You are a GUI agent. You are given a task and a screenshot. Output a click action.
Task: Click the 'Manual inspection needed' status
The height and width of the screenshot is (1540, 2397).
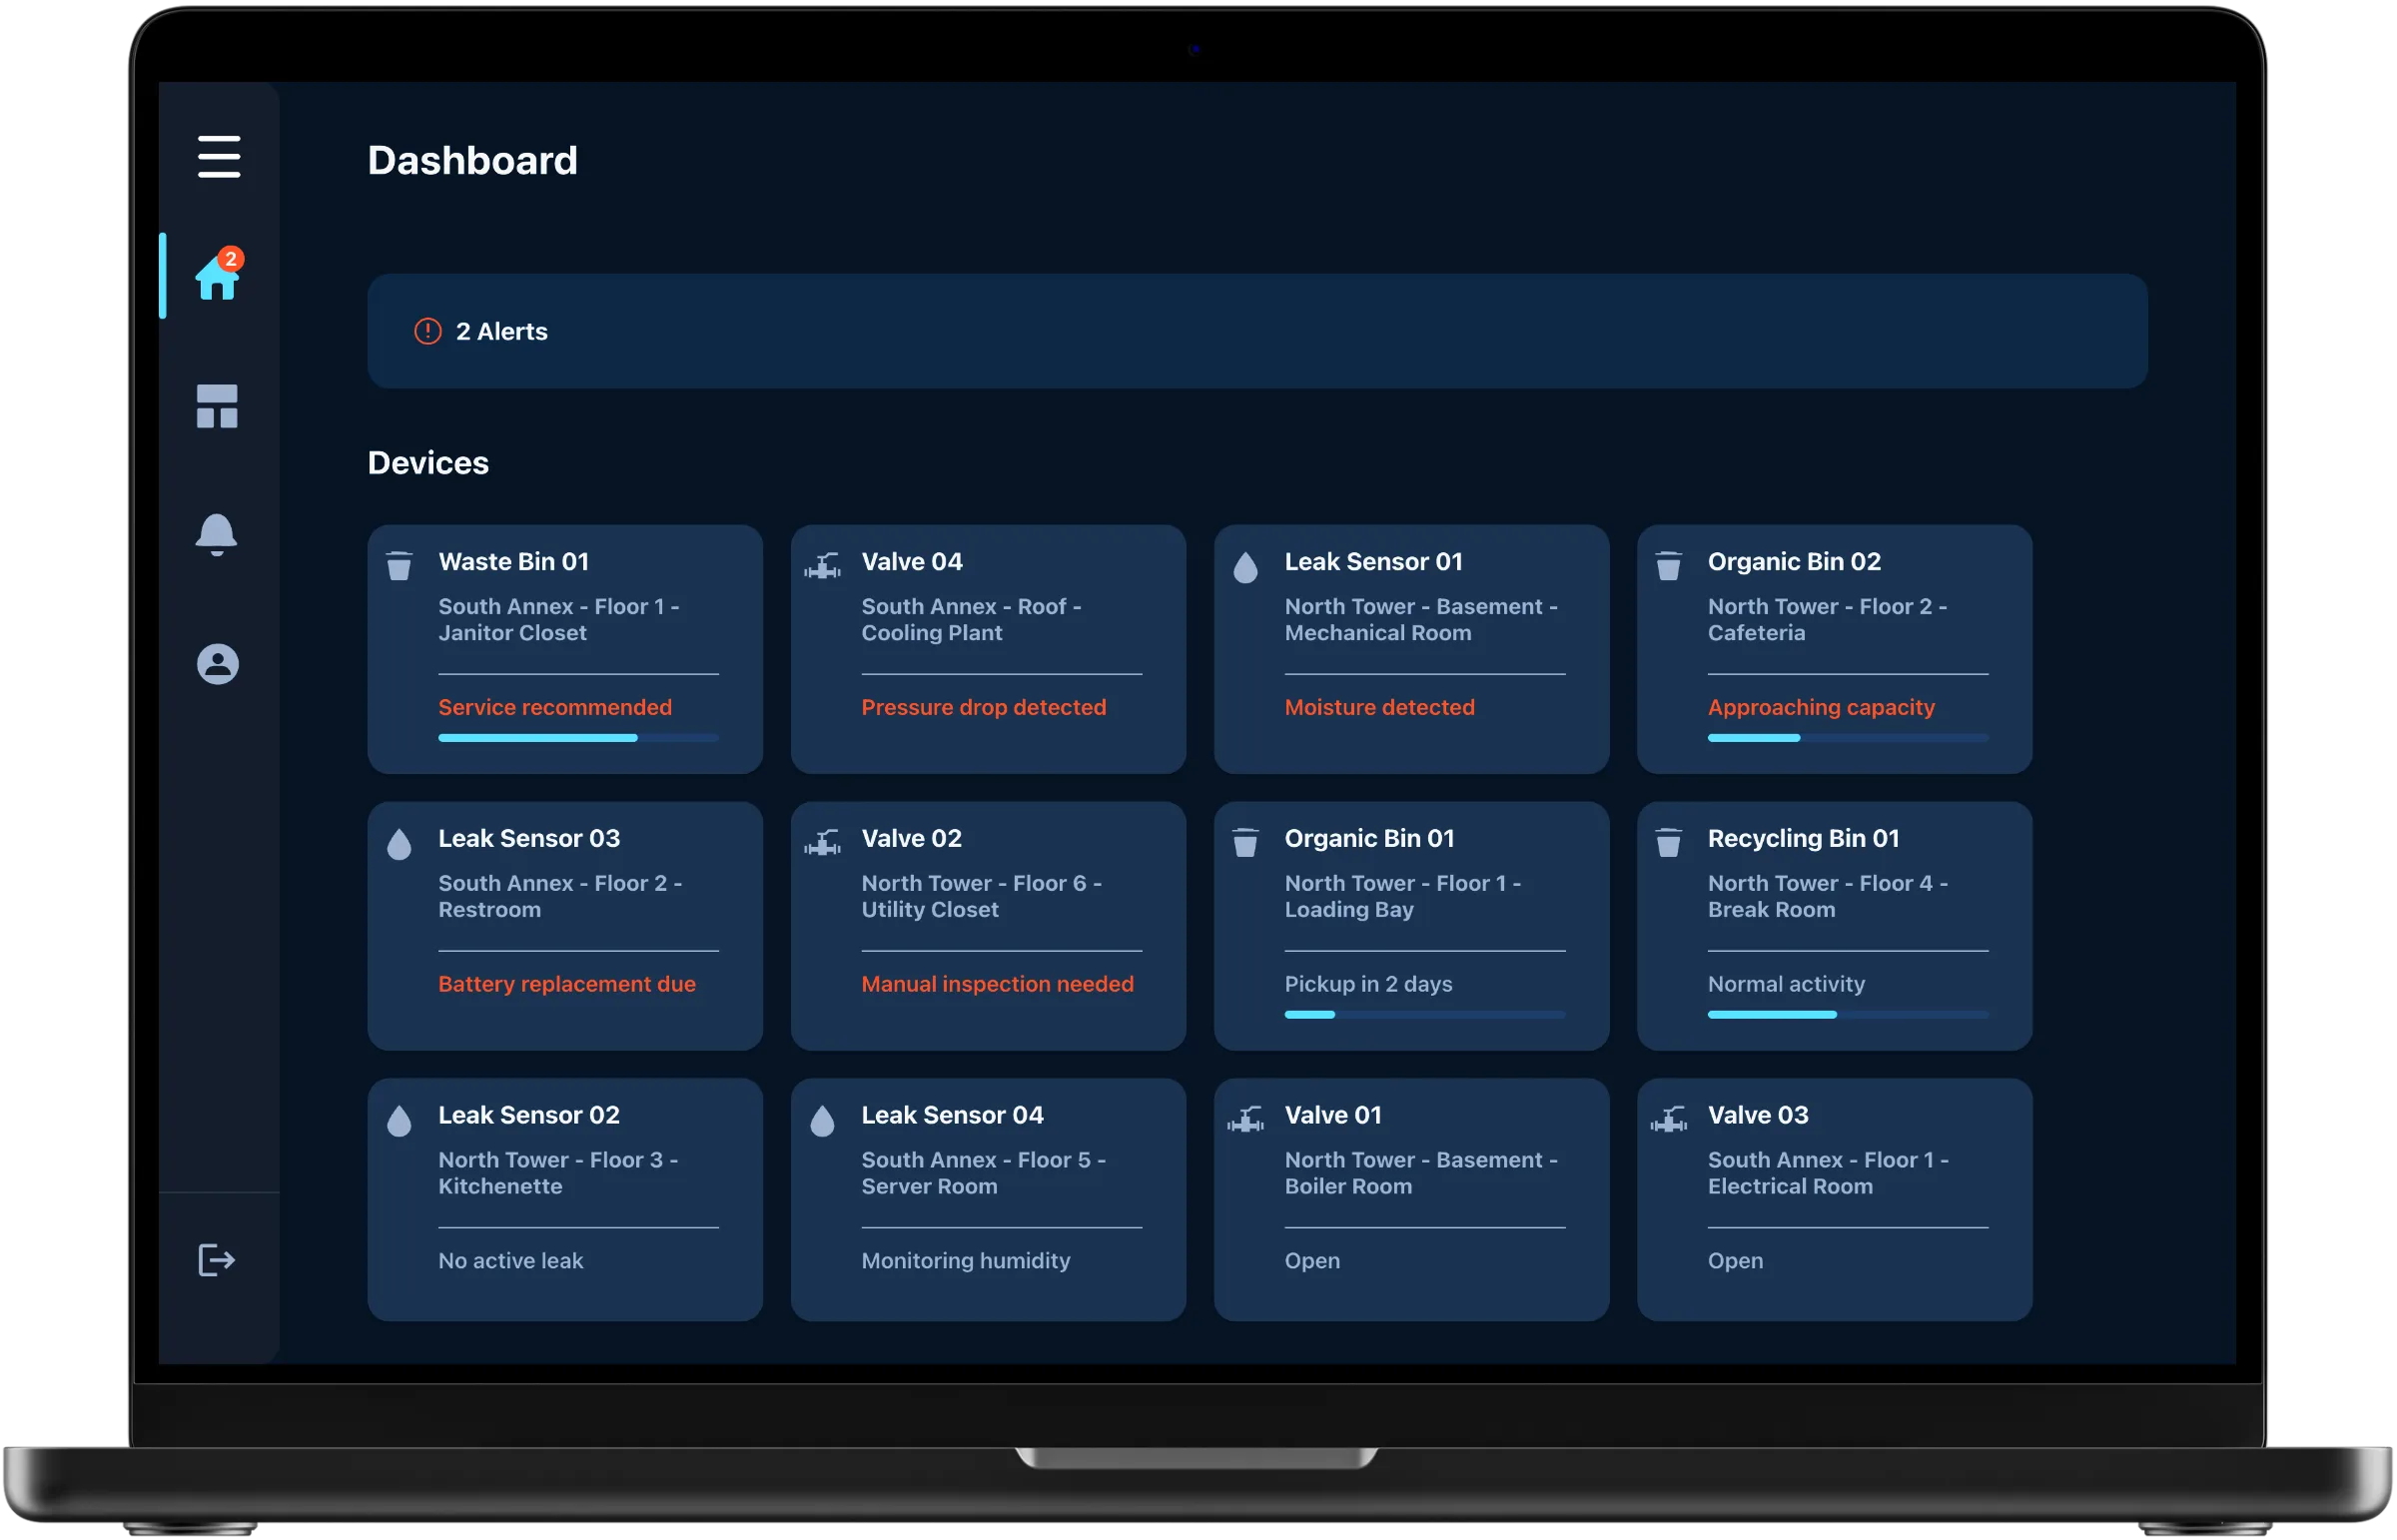tap(998, 984)
